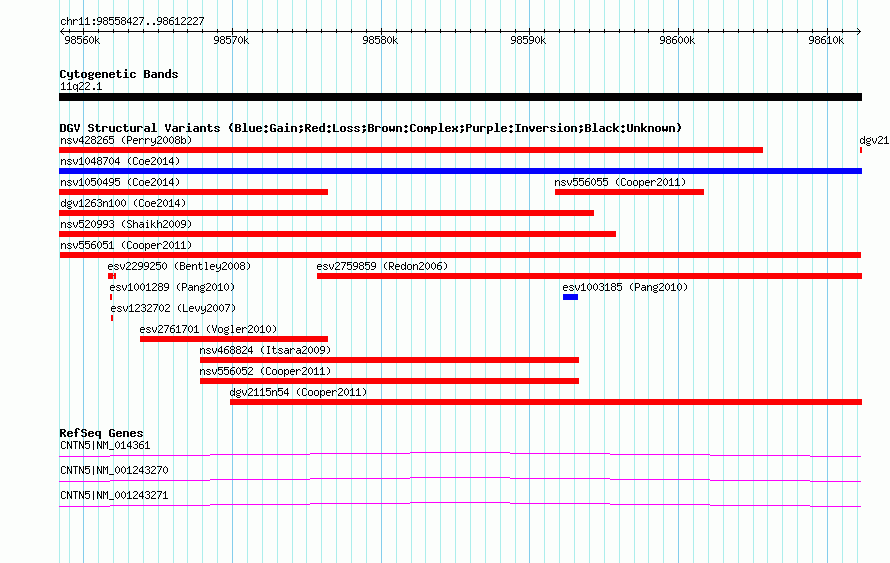Viewport: 890px width, 563px height.
Task: Open the CNTN5|NM_001243271 gene label
Action: (x=114, y=495)
